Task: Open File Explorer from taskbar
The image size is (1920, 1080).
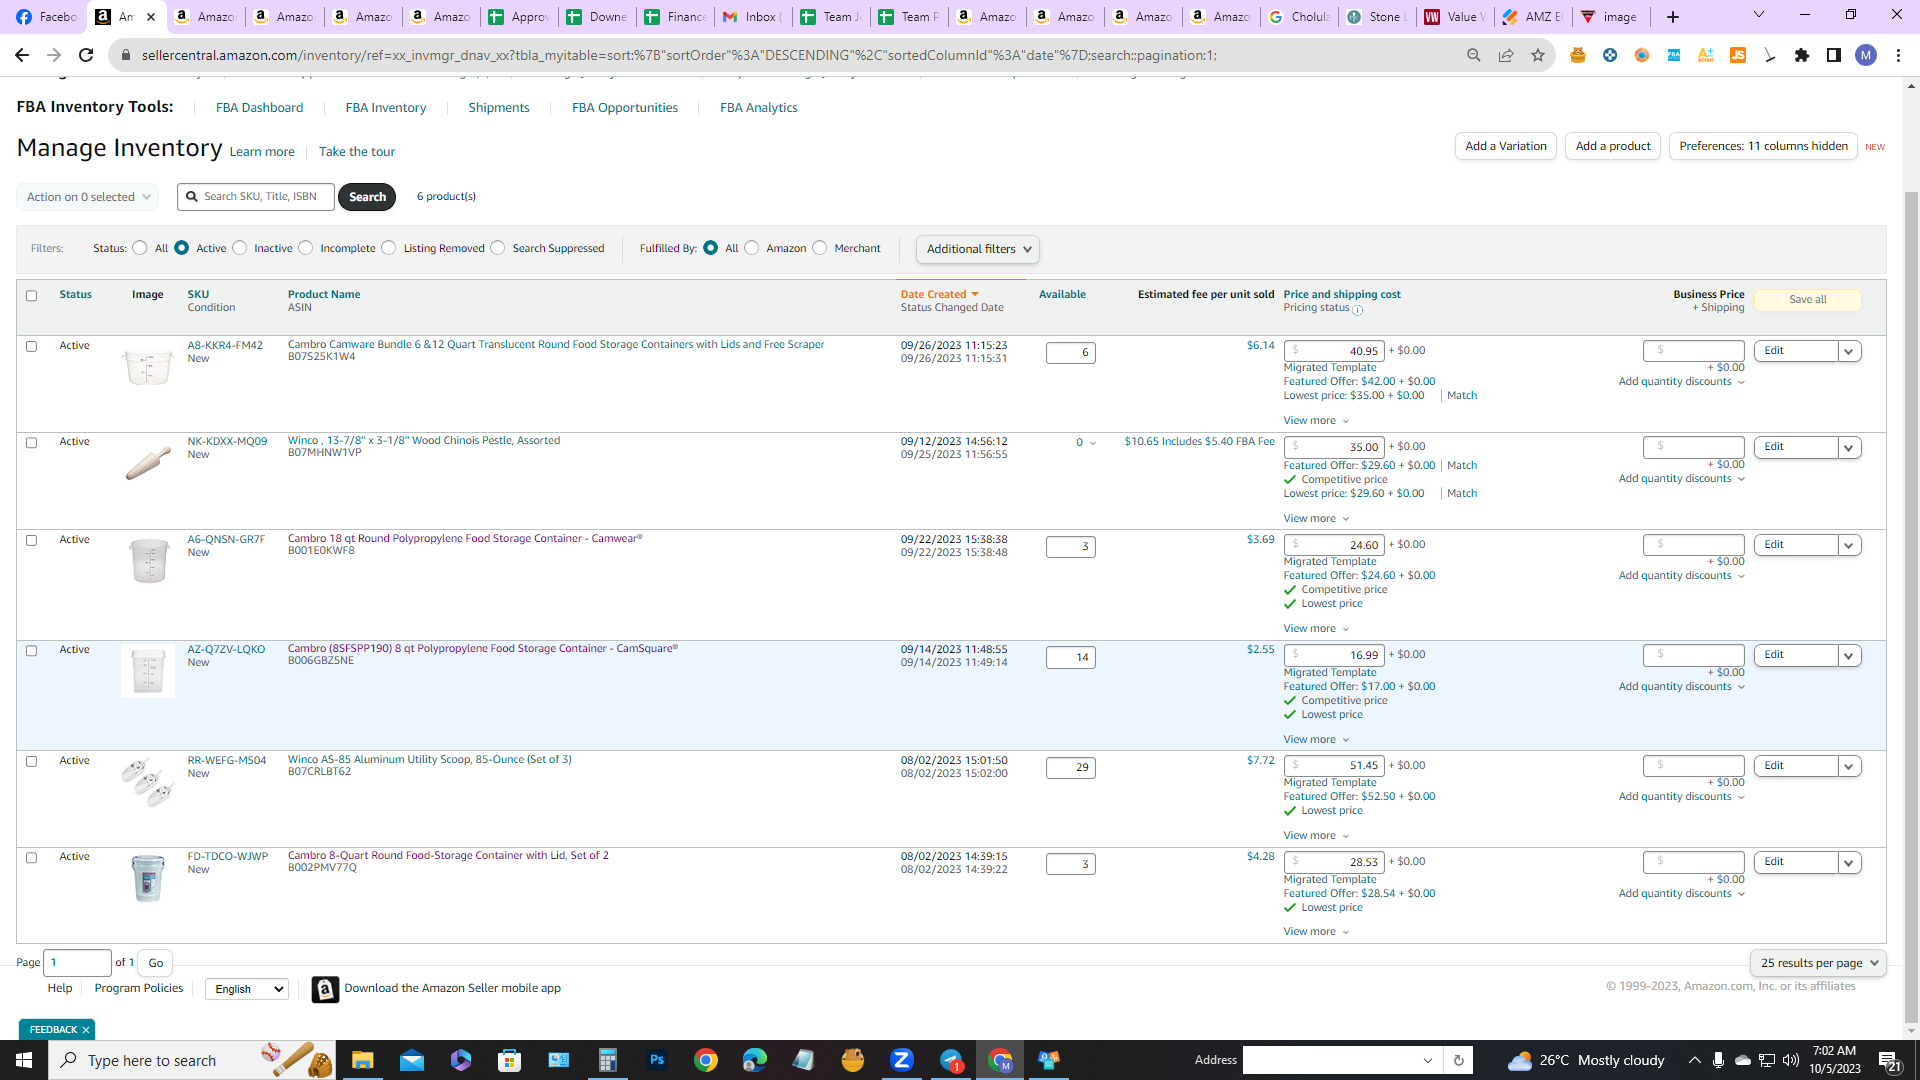Action: pos(363,1060)
